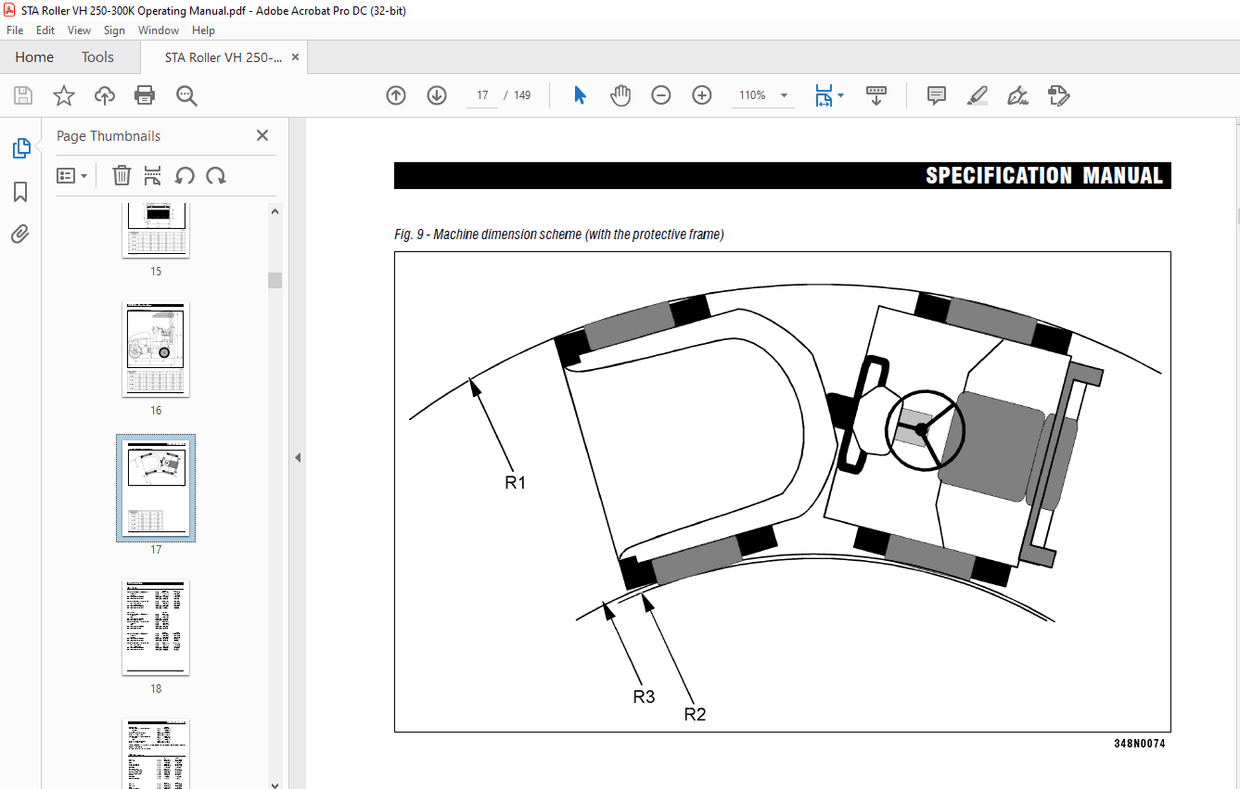
Task: Add a sticky note comment
Action: click(936, 95)
